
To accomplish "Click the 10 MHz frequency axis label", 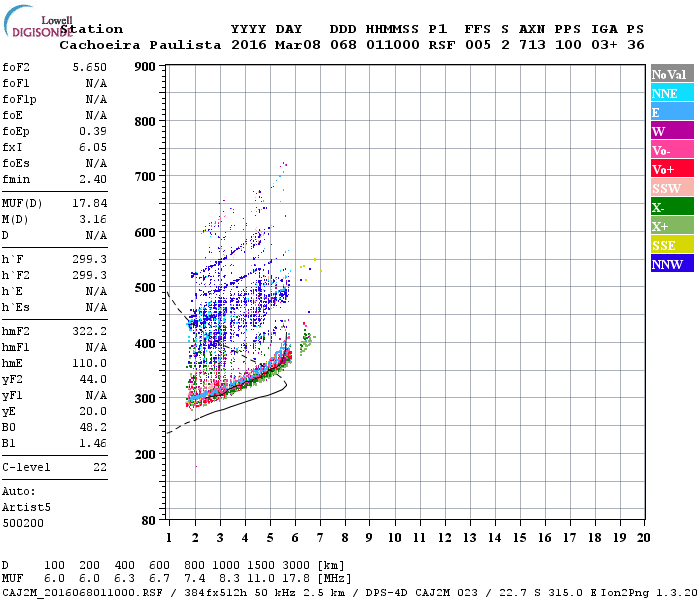I will tap(395, 538).
